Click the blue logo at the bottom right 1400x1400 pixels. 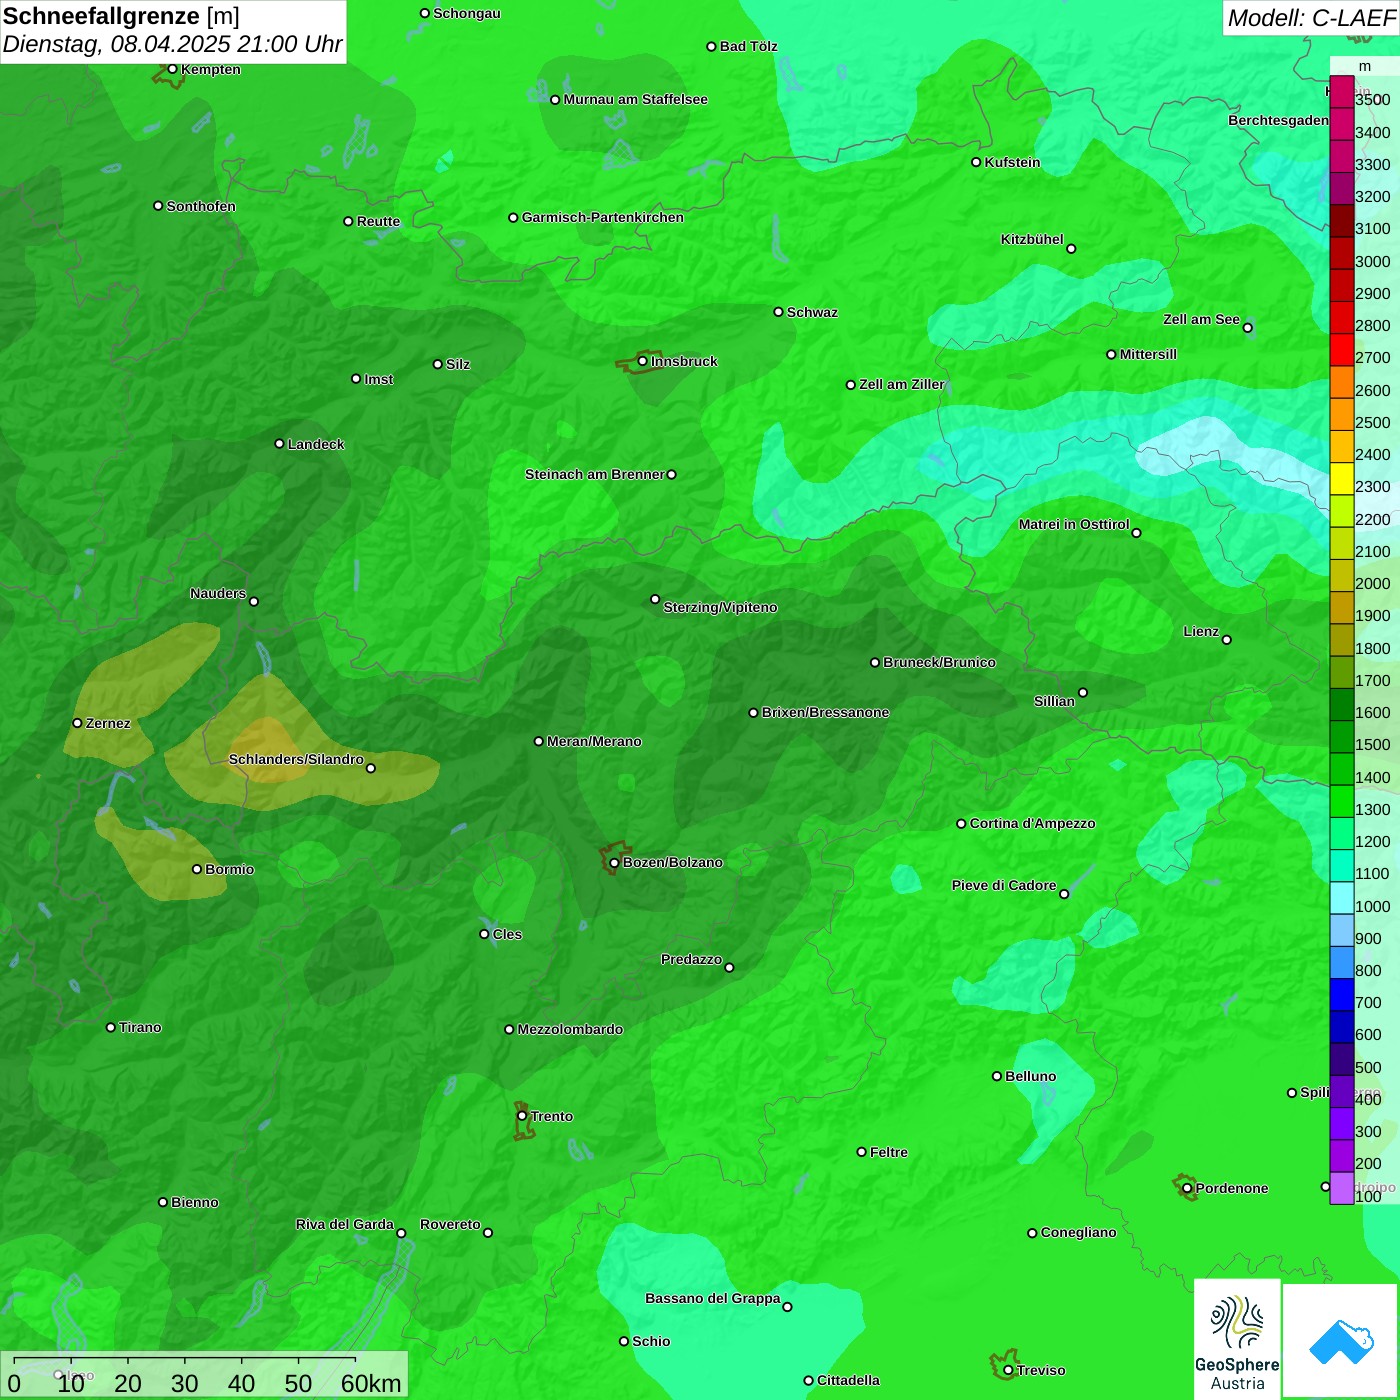pyautogui.click(x=1341, y=1341)
